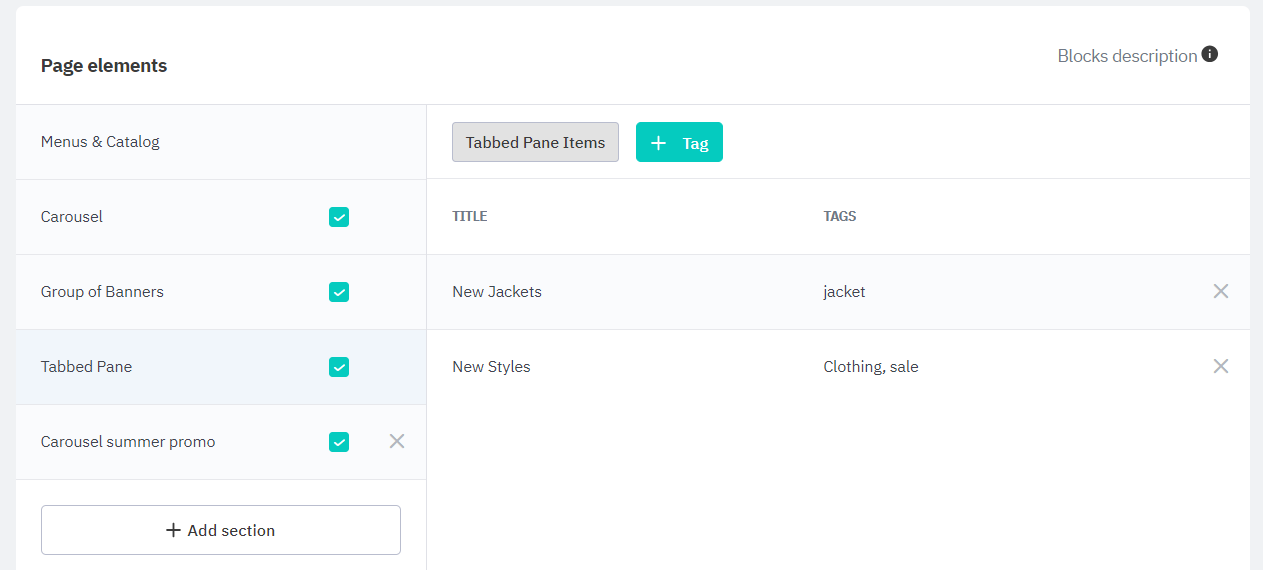
Task: Open the Carousel summer promo section
Action: click(128, 442)
